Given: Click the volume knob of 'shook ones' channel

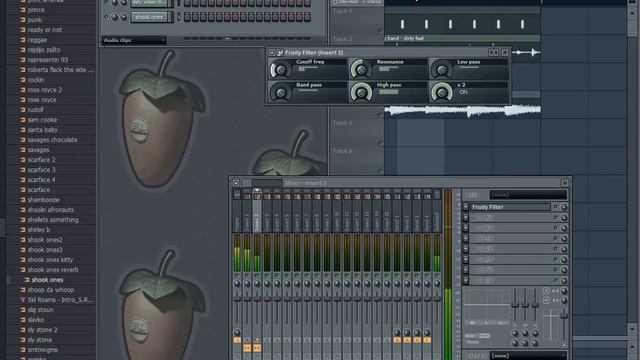Looking at the screenshot, I should (123, 17).
